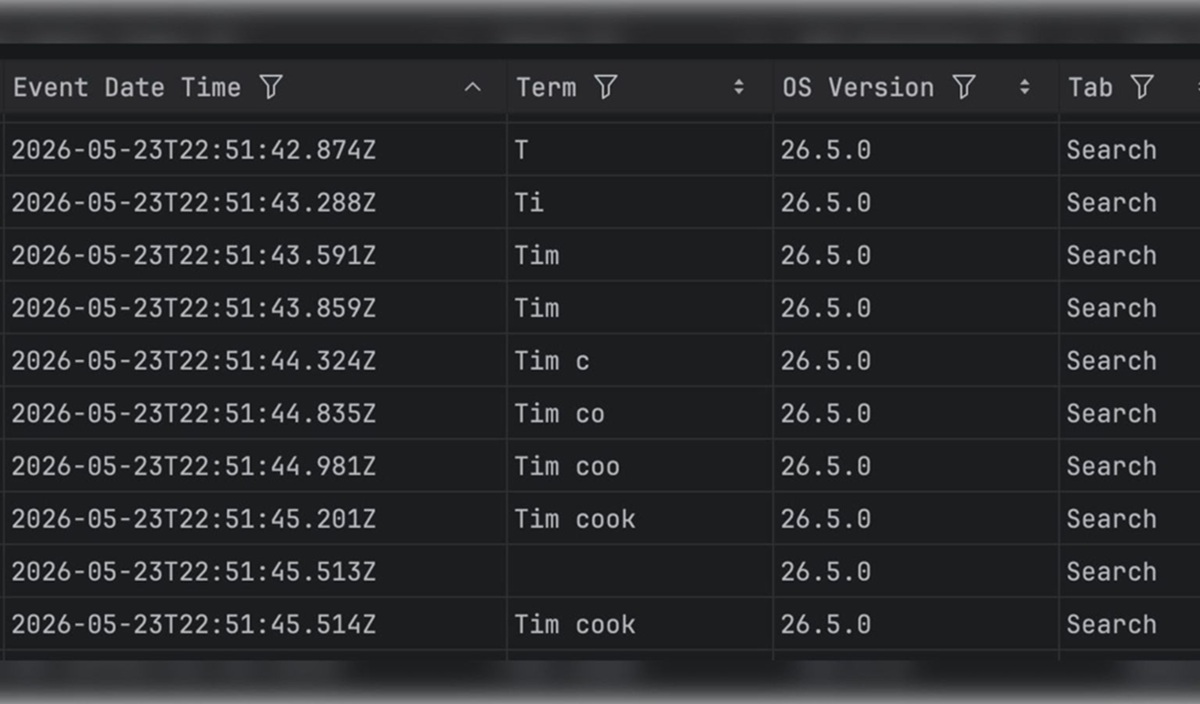Image resolution: width=1200 pixels, height=704 pixels.
Task: Toggle ascending sort on Event Date Time
Action: pos(473,88)
